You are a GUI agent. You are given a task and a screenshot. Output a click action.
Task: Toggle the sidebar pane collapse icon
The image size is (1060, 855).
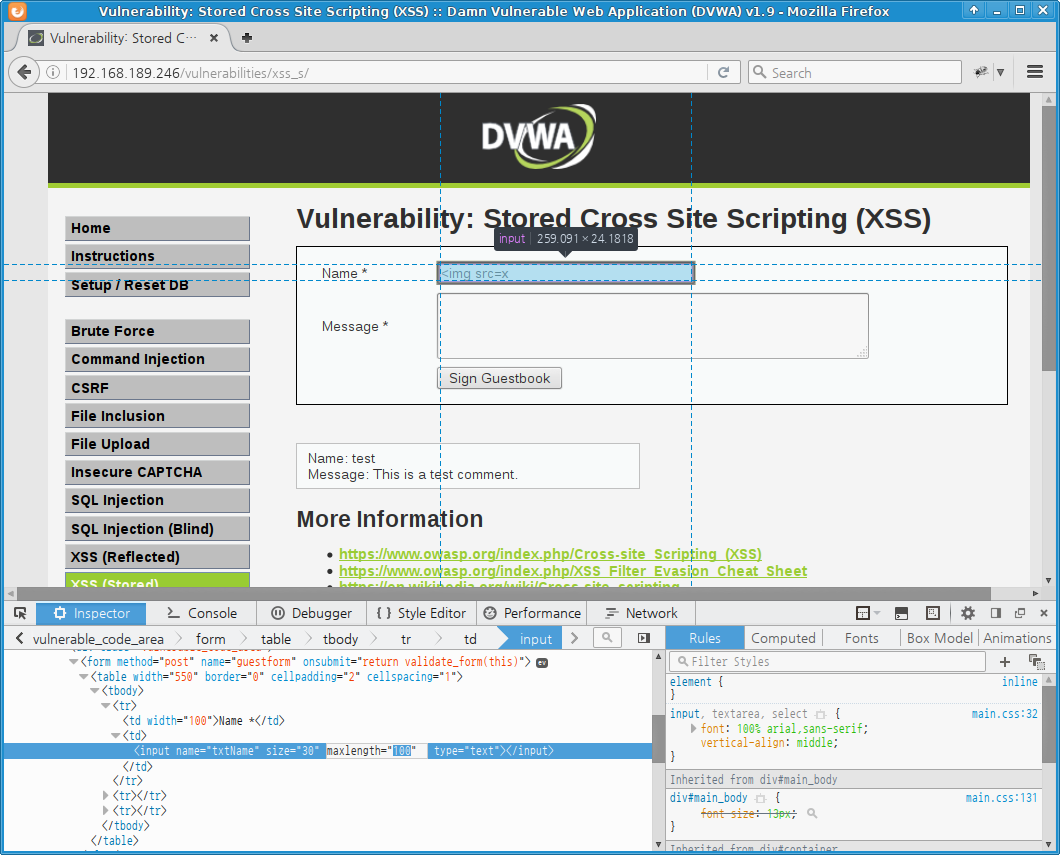[x=644, y=637]
